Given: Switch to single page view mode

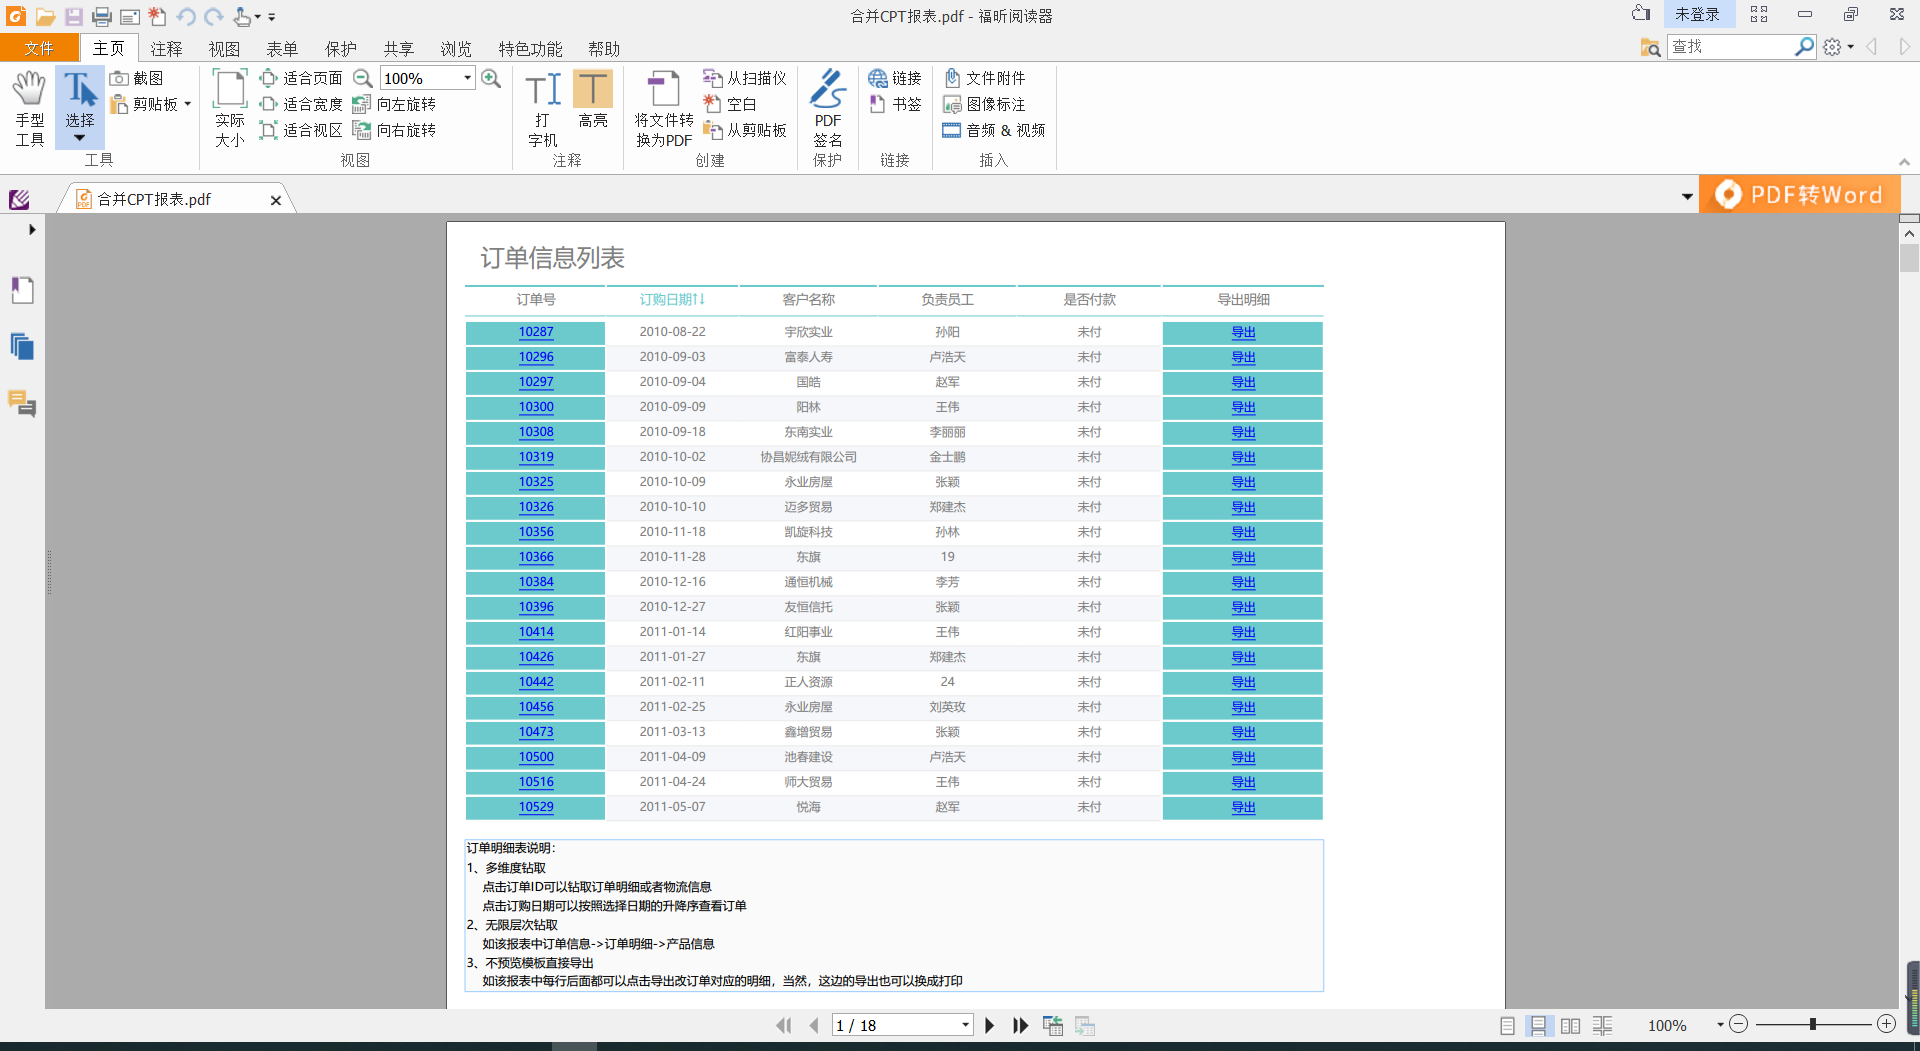Looking at the screenshot, I should (x=1507, y=1025).
